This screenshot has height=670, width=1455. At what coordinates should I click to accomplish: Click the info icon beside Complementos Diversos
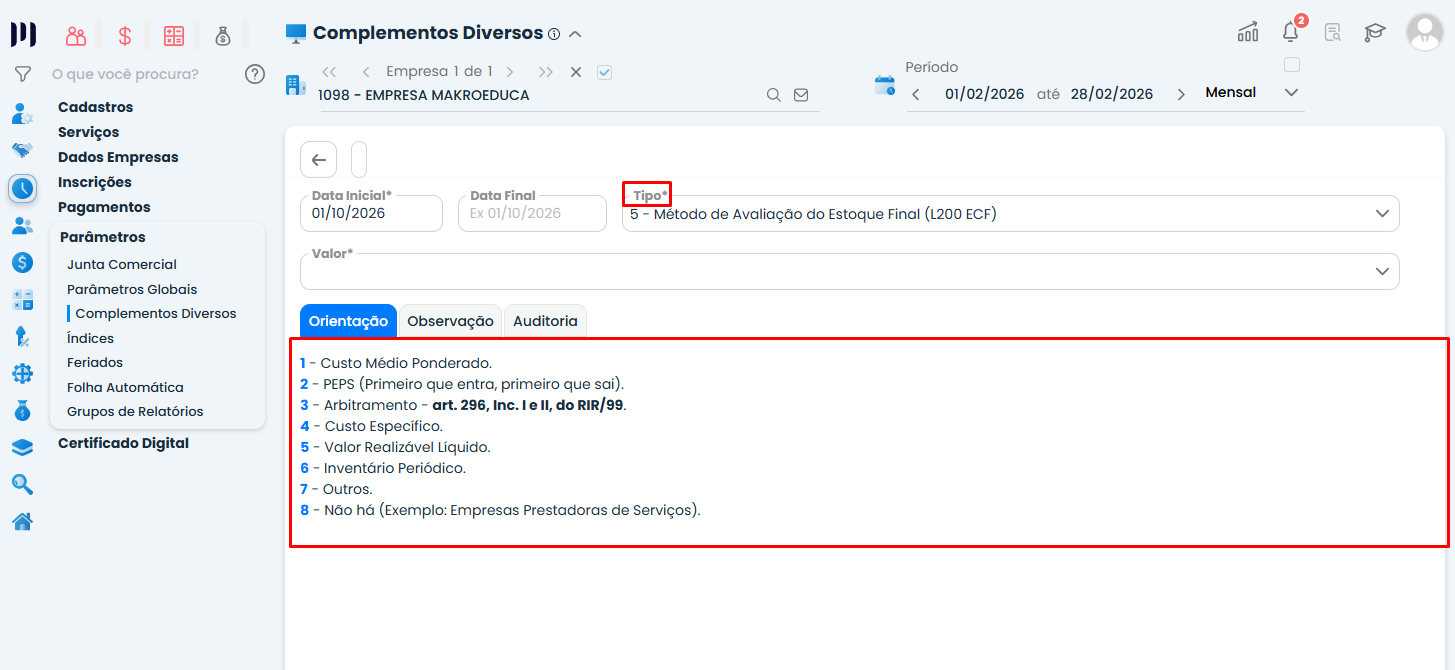point(554,34)
